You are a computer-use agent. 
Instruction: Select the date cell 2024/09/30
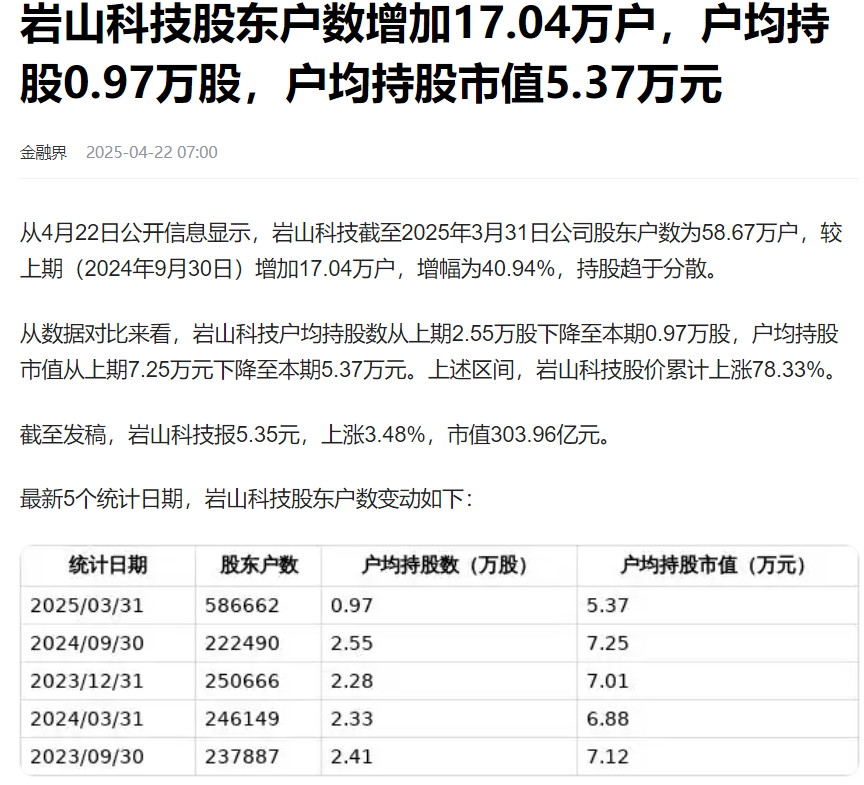point(87,643)
